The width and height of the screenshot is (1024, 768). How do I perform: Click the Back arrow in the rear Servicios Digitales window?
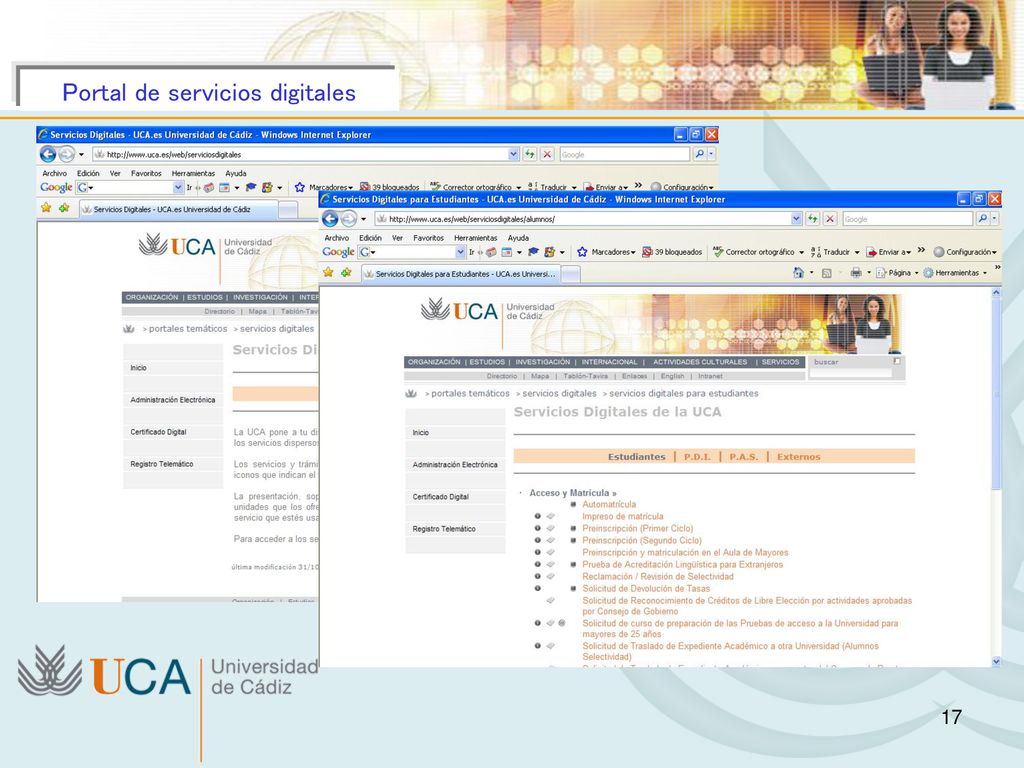click(48, 154)
